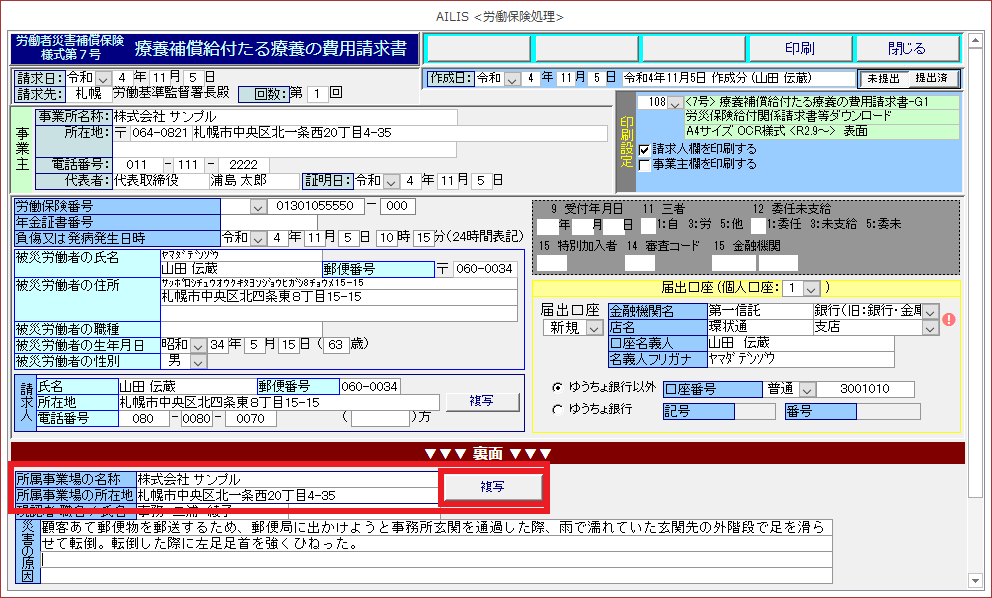
Task: Select the ゆうちょ銀行以外 radio button
Action: pyautogui.click(x=557, y=389)
